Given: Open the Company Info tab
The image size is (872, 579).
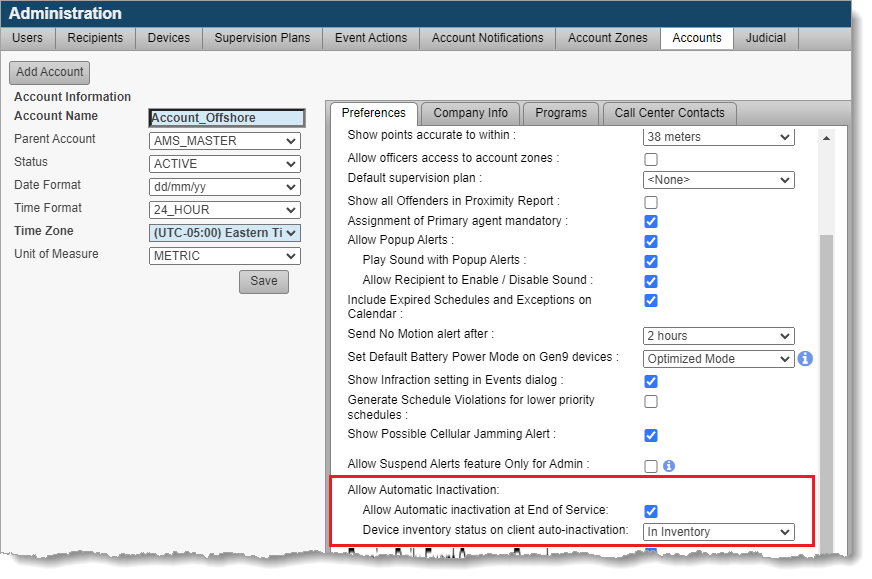Looking at the screenshot, I should pos(470,113).
